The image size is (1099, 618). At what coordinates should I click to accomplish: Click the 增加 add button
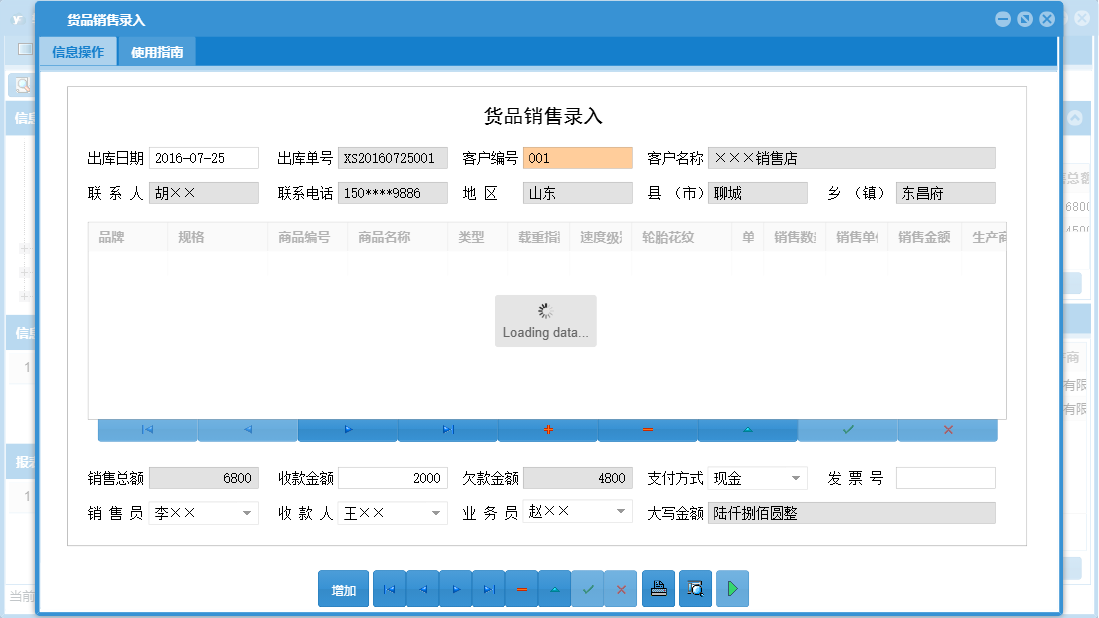pyautogui.click(x=343, y=589)
